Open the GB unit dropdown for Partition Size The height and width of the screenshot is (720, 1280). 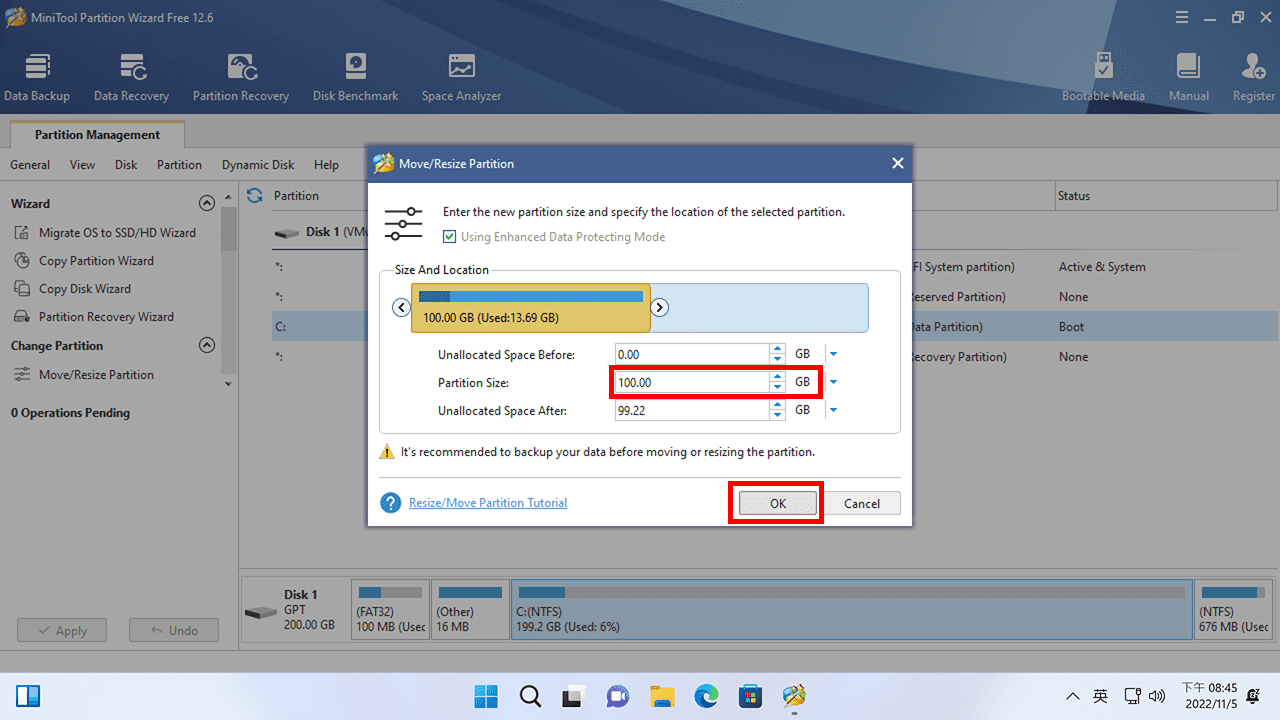[x=833, y=381]
